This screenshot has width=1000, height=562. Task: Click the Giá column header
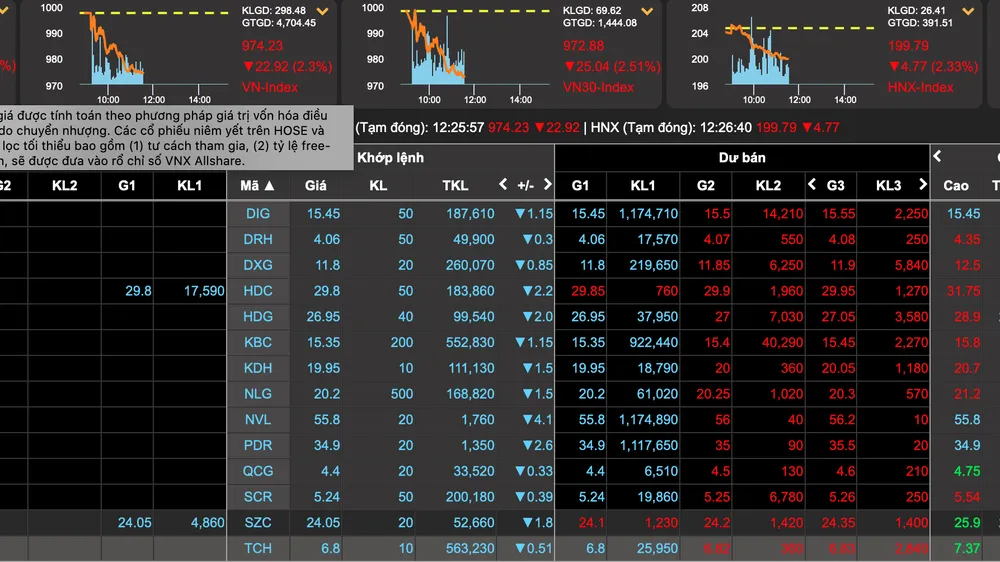pyautogui.click(x=315, y=186)
